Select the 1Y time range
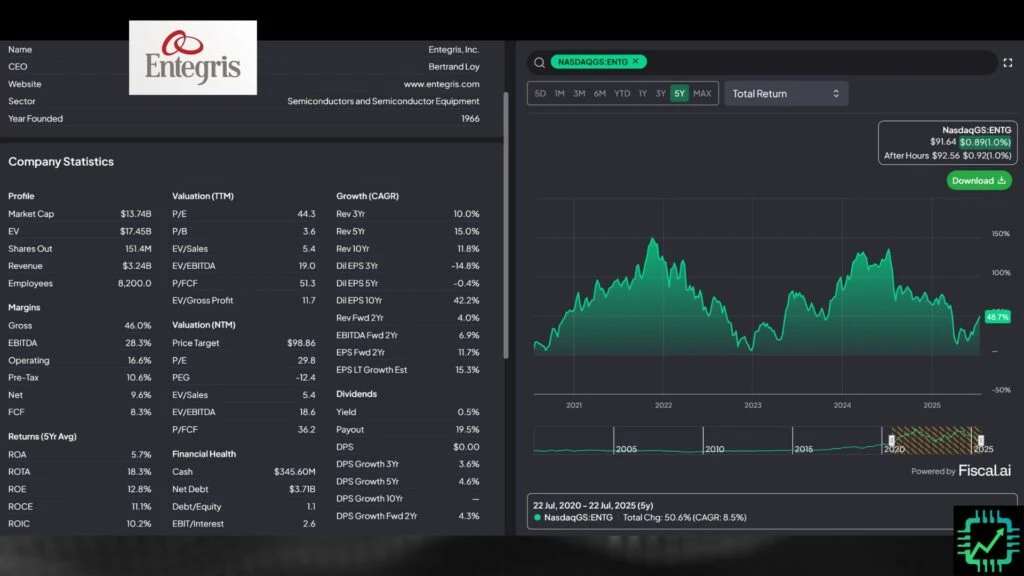 [643, 93]
